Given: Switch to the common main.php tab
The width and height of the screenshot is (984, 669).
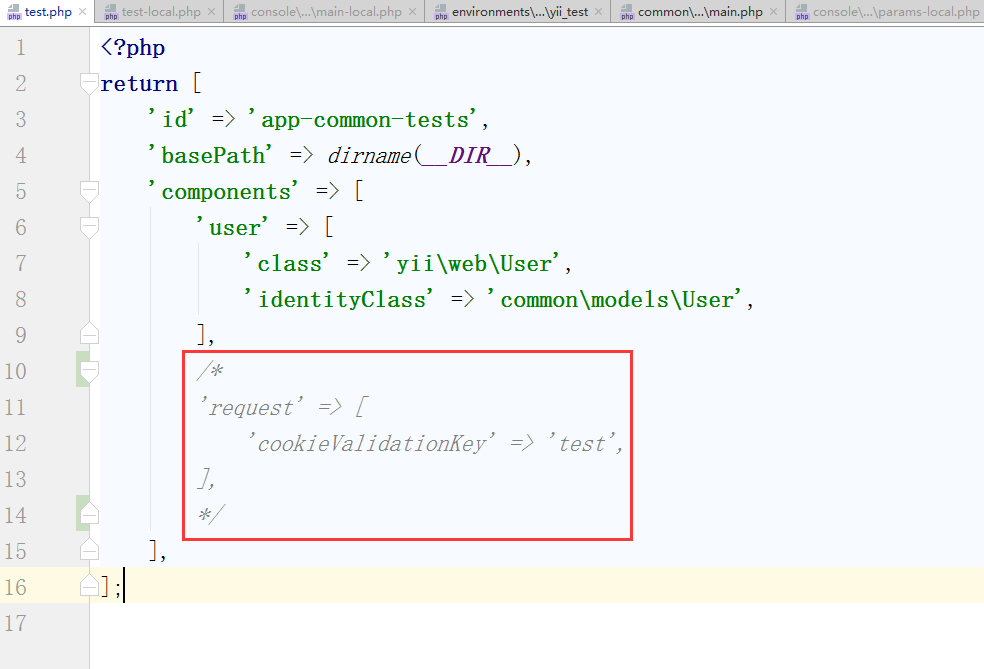Looking at the screenshot, I should pyautogui.click(x=700, y=13).
